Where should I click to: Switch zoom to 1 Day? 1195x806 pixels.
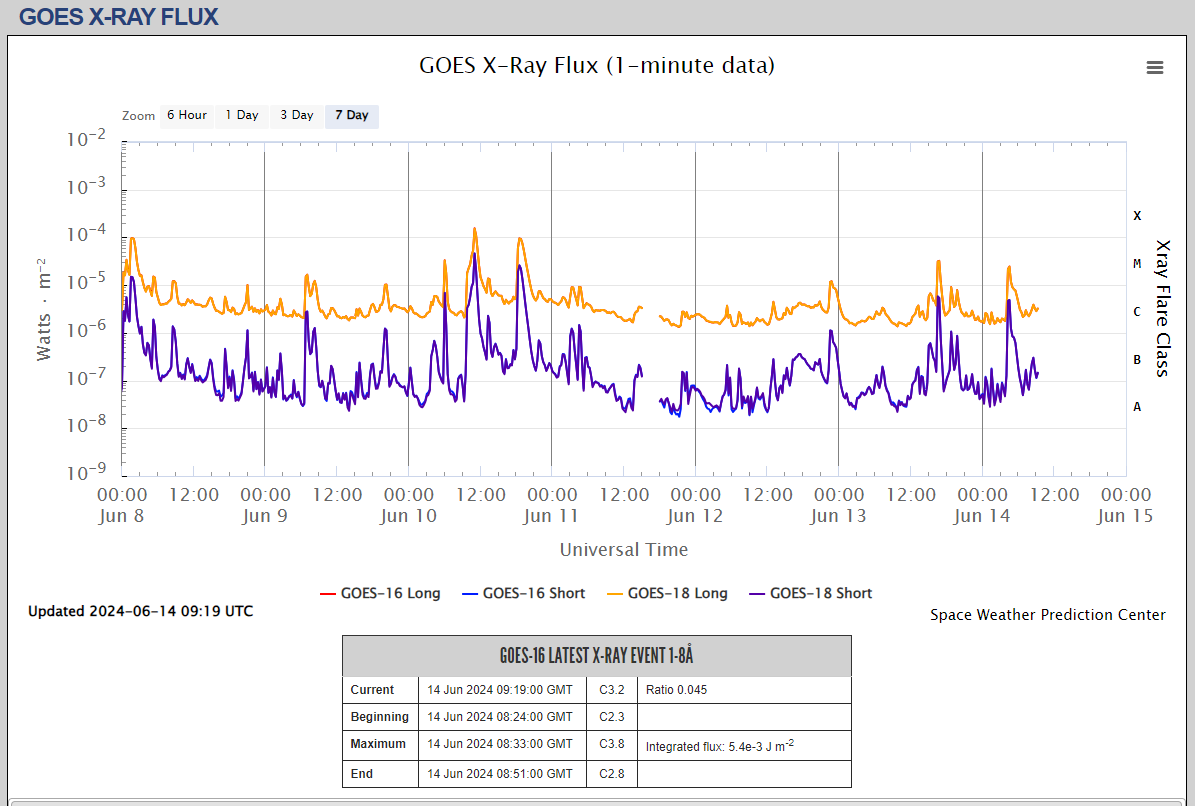[x=241, y=116]
